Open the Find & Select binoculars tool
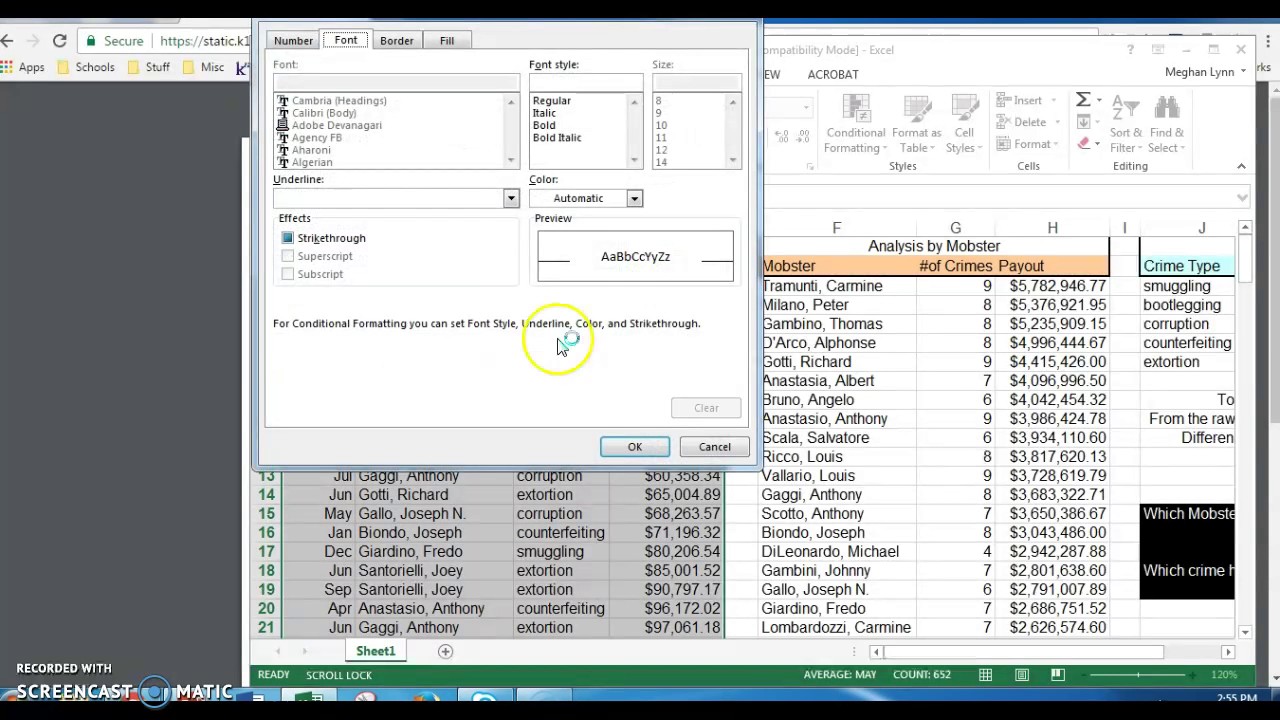The height and width of the screenshot is (720, 1280). (1166, 125)
